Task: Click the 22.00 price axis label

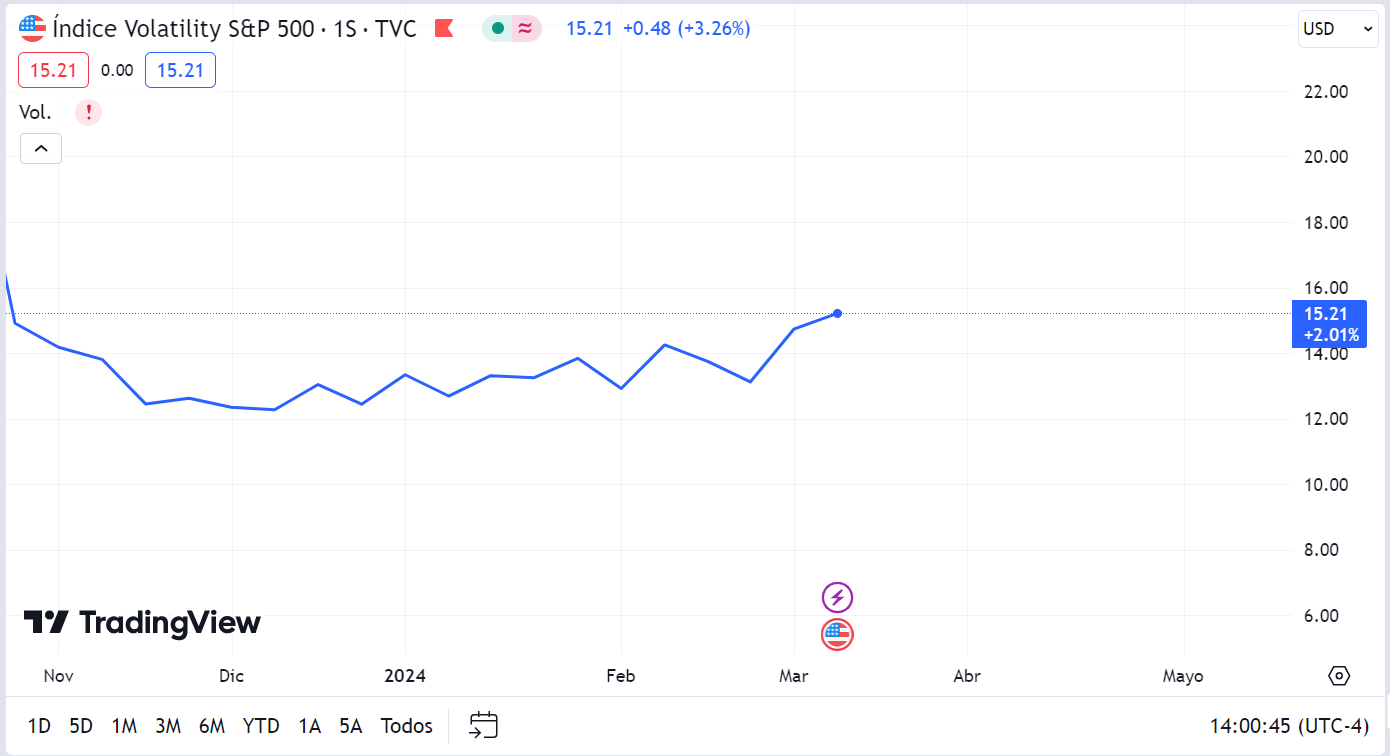Action: click(1327, 91)
